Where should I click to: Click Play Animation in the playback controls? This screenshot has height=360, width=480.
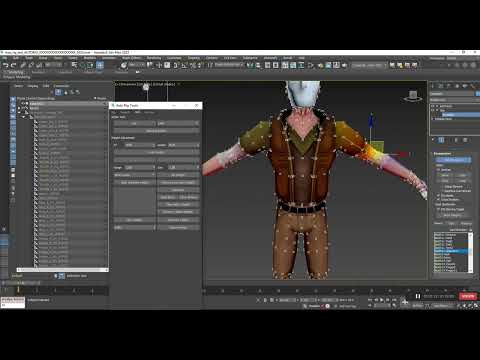click(382, 300)
